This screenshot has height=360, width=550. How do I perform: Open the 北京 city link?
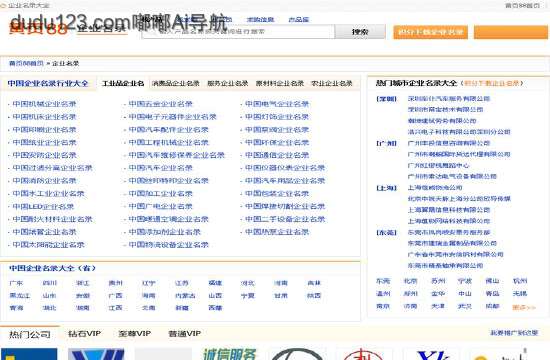pyautogui.click(x=410, y=281)
